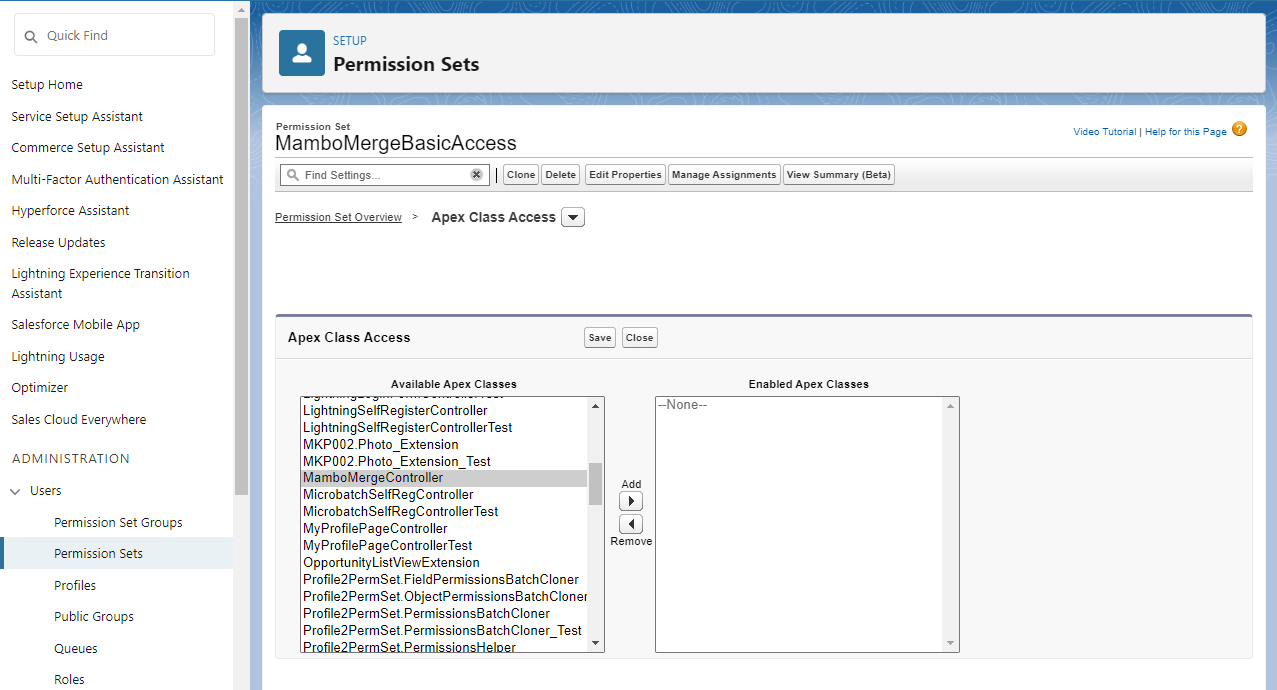Open the Apex Class Access dropdown

click(x=573, y=218)
